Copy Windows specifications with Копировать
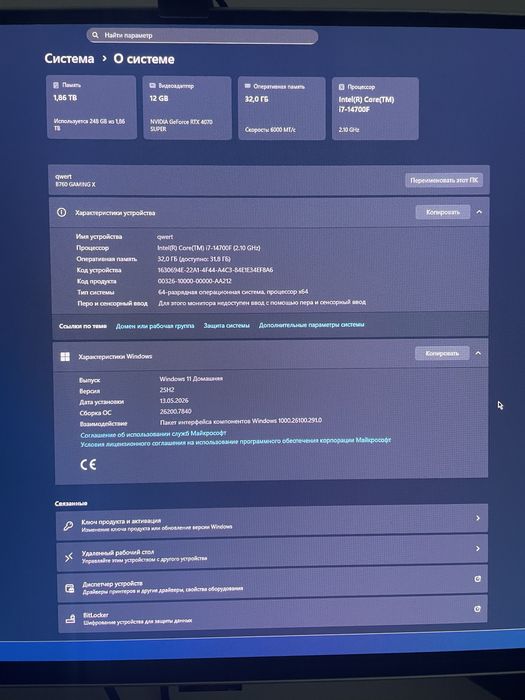 point(442,353)
